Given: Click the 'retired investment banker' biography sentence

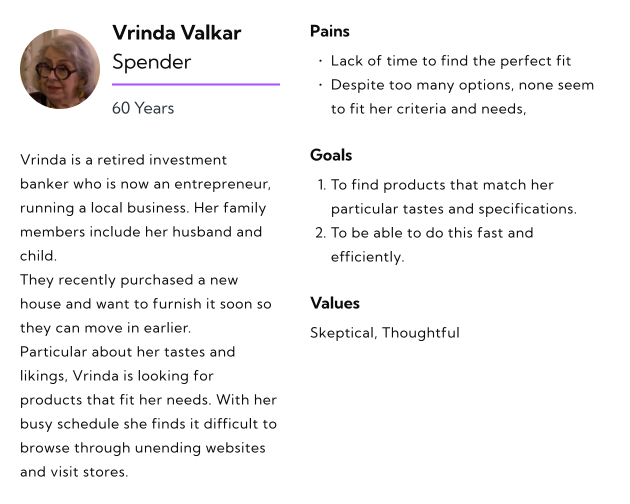Looking at the screenshot, I should click(x=145, y=172).
